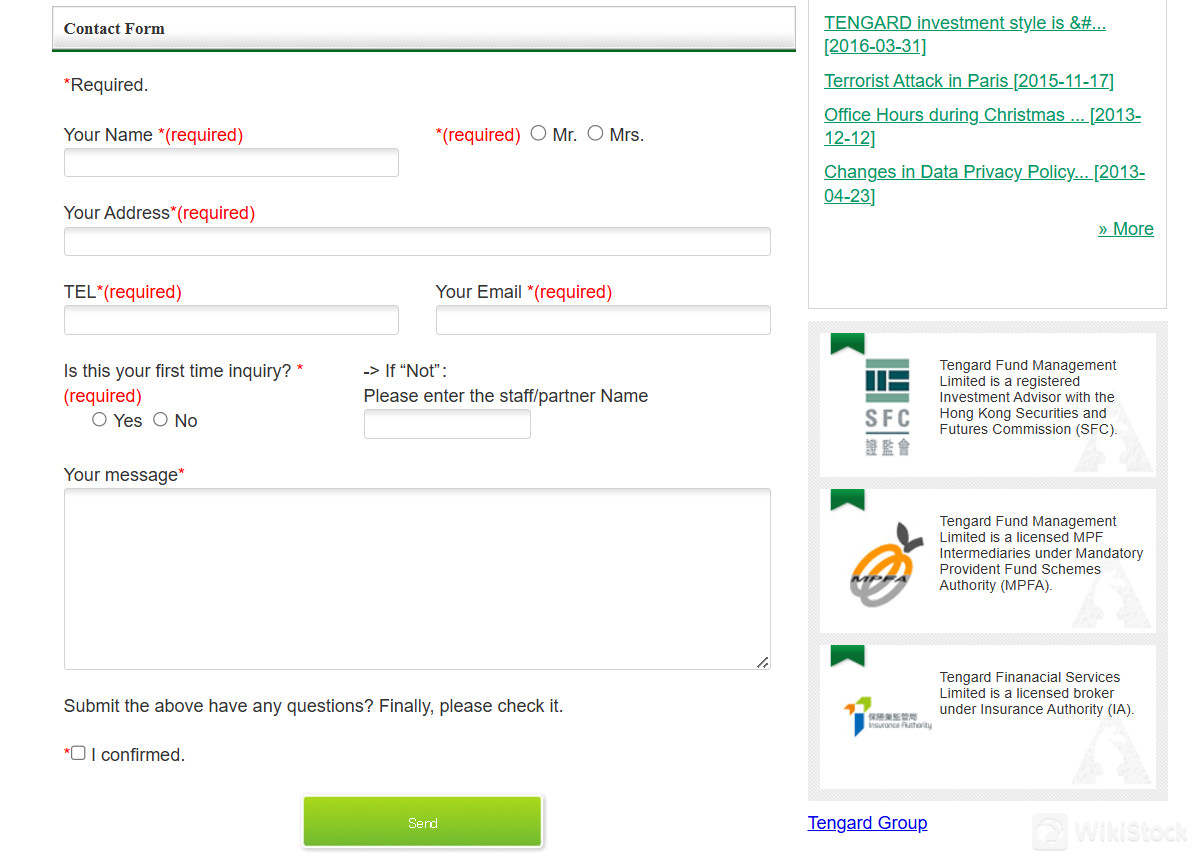
Task: Check the I confirmed checkbox
Action: (x=78, y=753)
